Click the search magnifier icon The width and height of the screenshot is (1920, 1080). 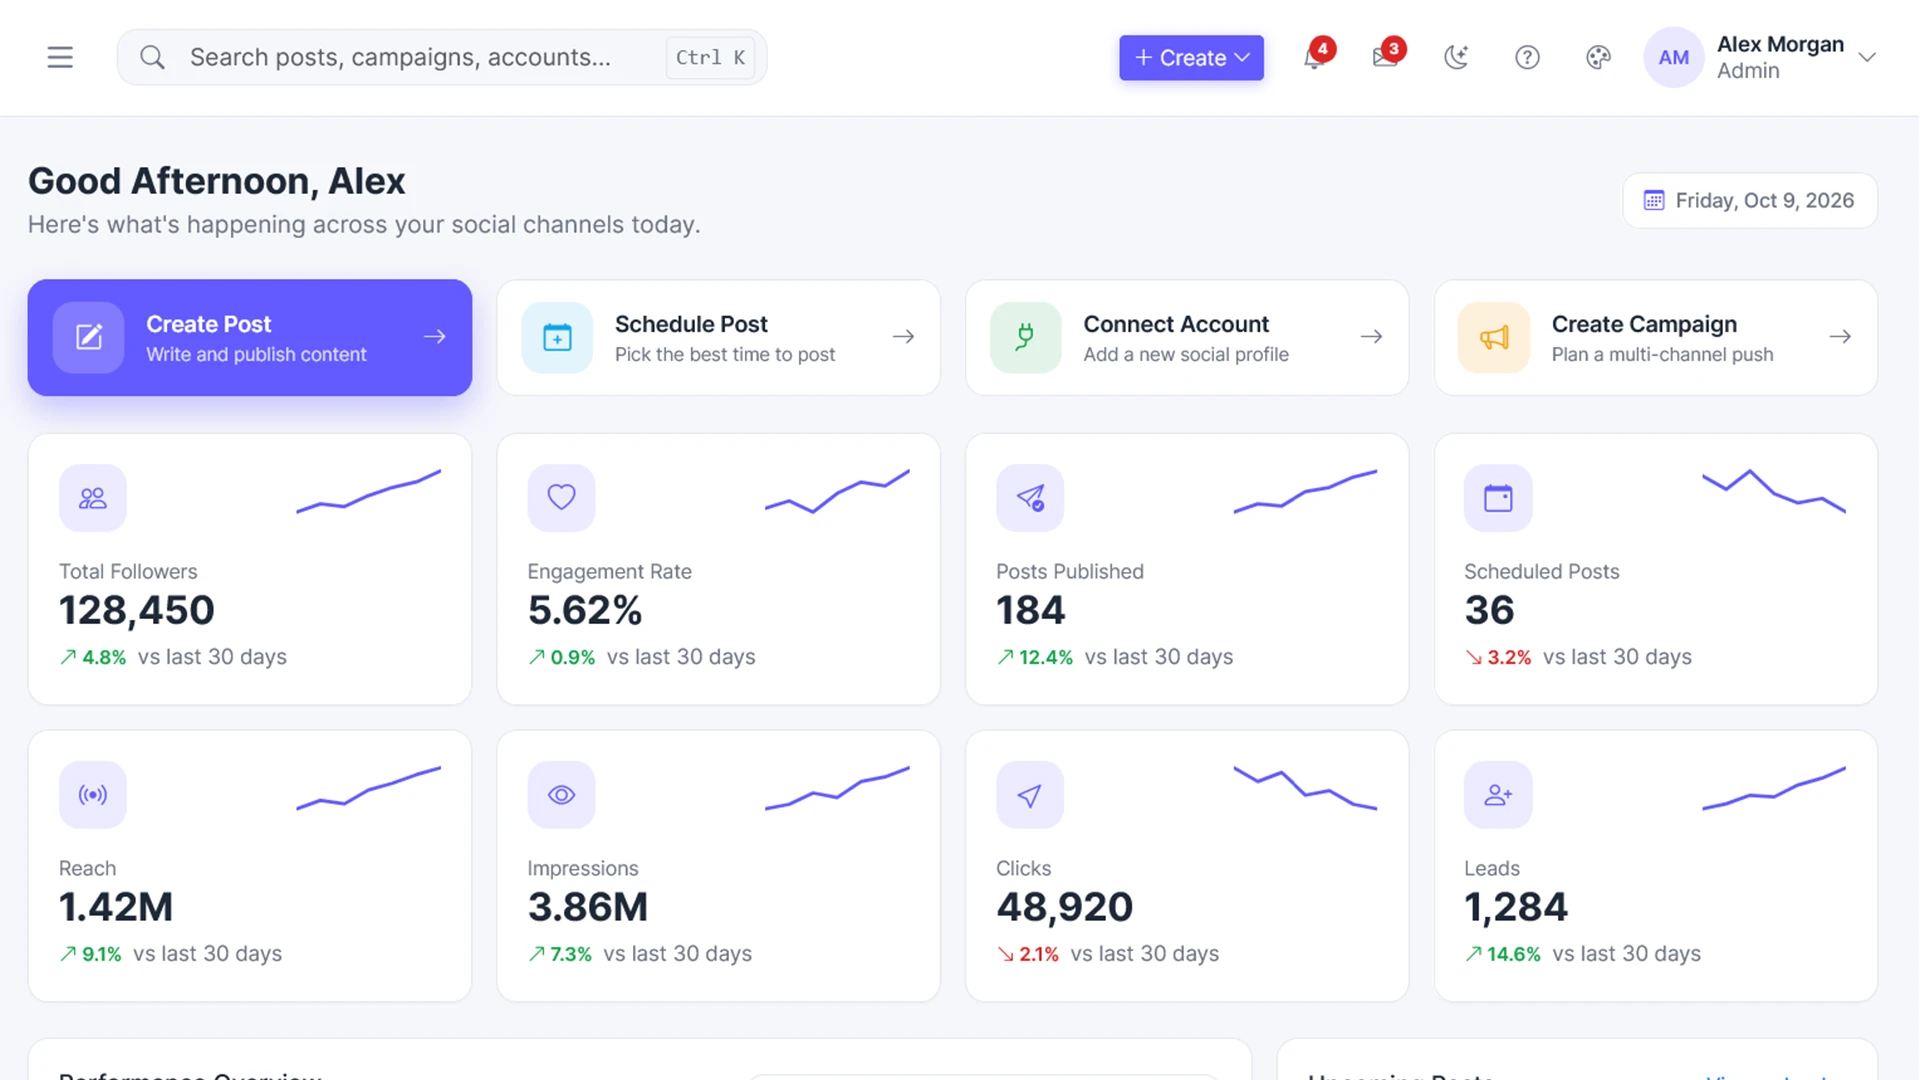[x=152, y=57]
